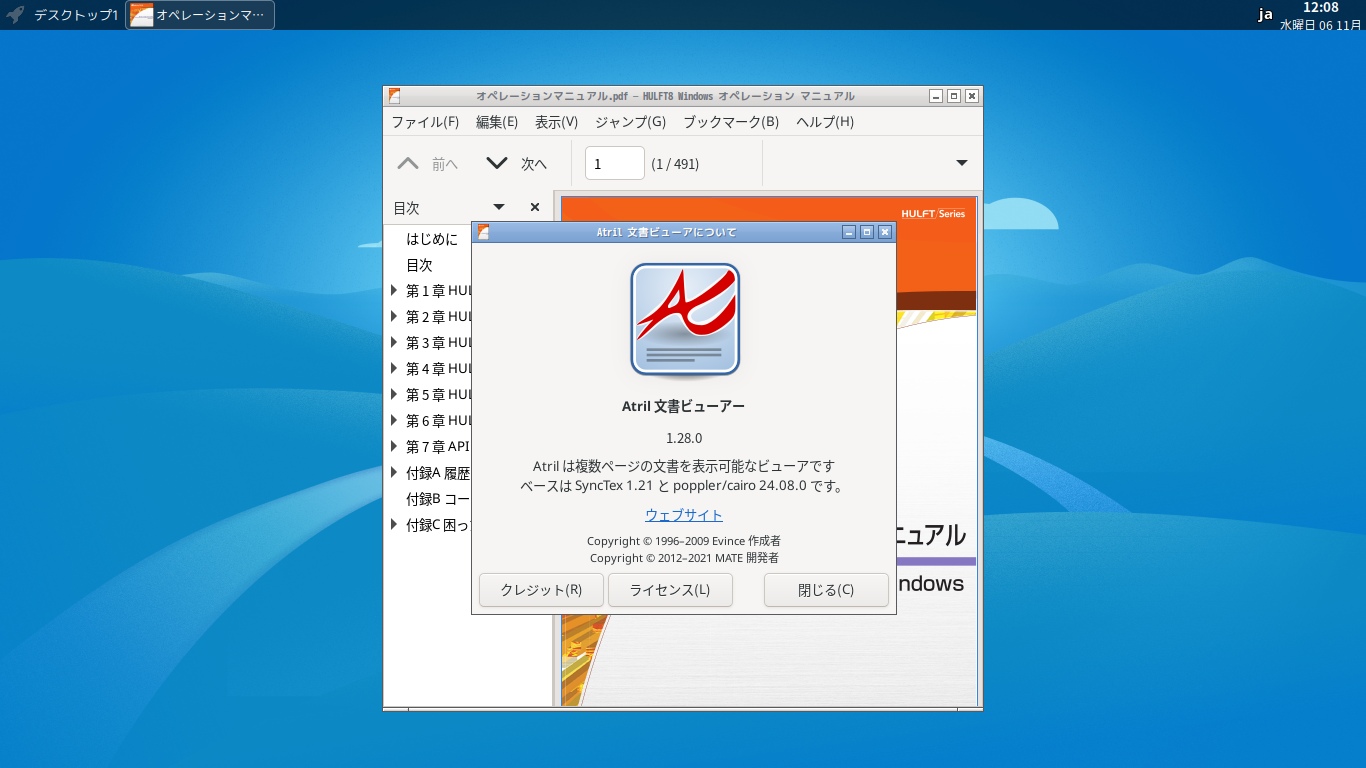
Task: Click the about dialog's title bar icon
Action: (x=483, y=232)
